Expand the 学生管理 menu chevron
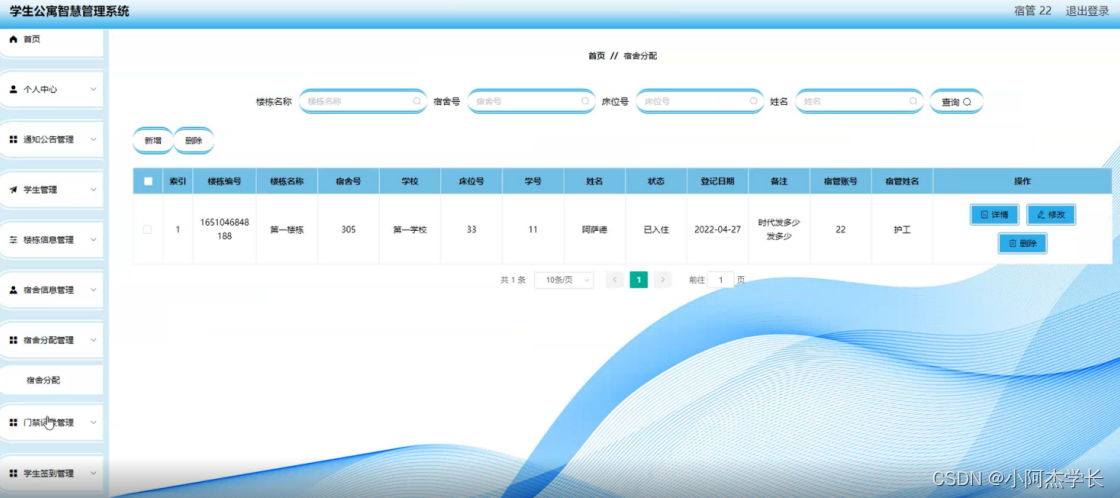The height and width of the screenshot is (498, 1120). [93, 190]
